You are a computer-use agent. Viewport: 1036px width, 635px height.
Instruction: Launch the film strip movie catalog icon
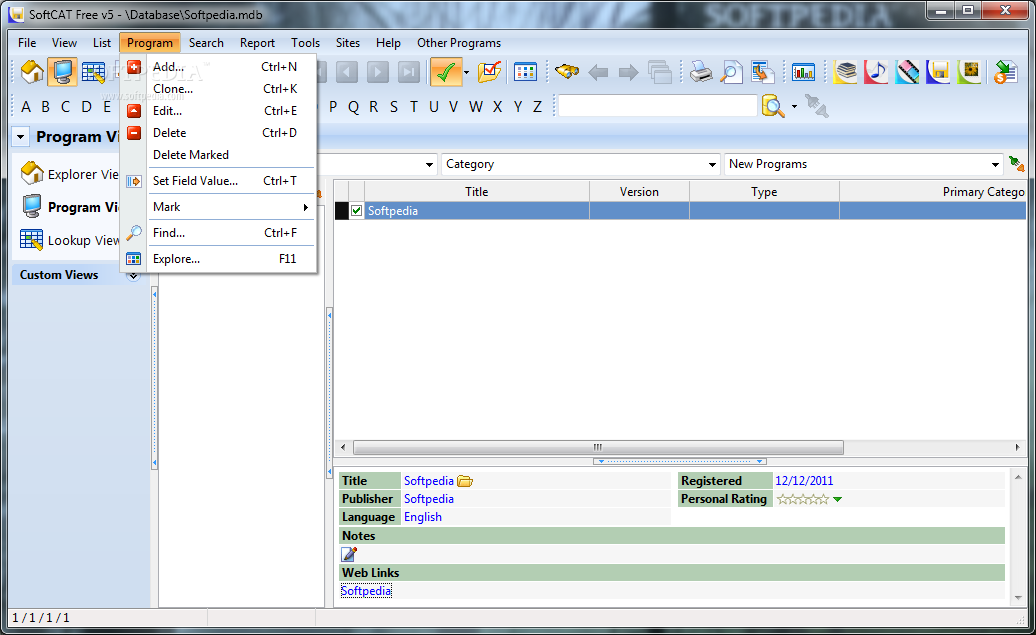point(907,71)
